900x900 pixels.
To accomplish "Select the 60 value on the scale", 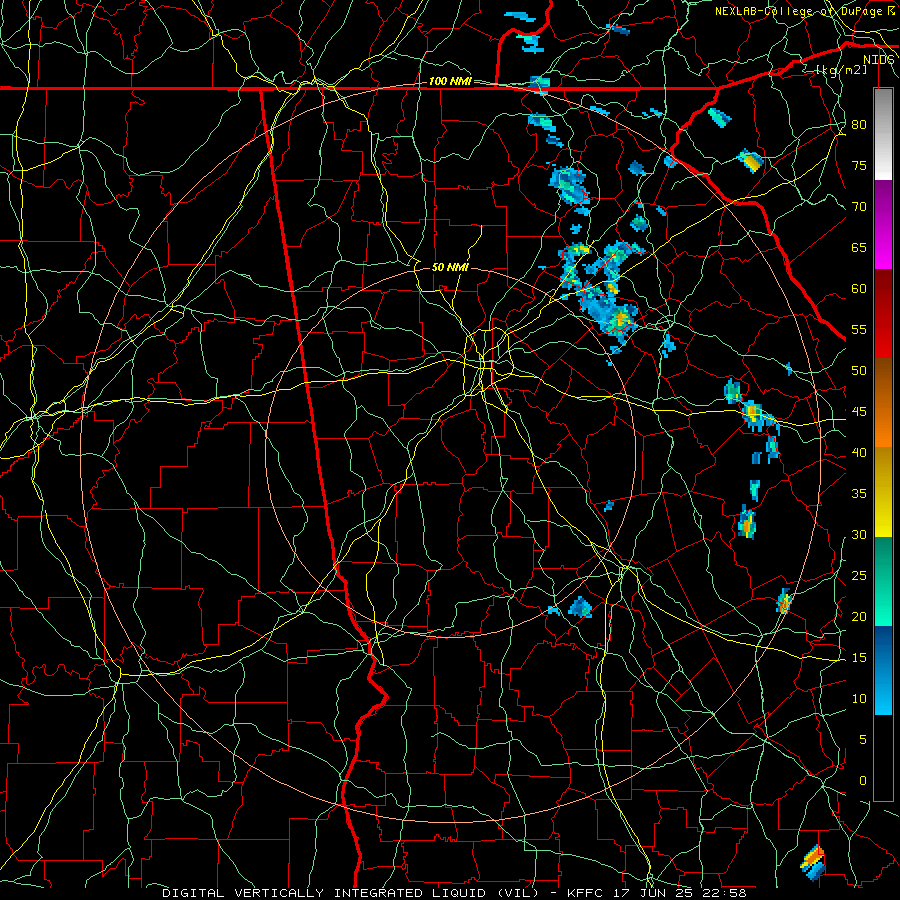I will 859,289.
